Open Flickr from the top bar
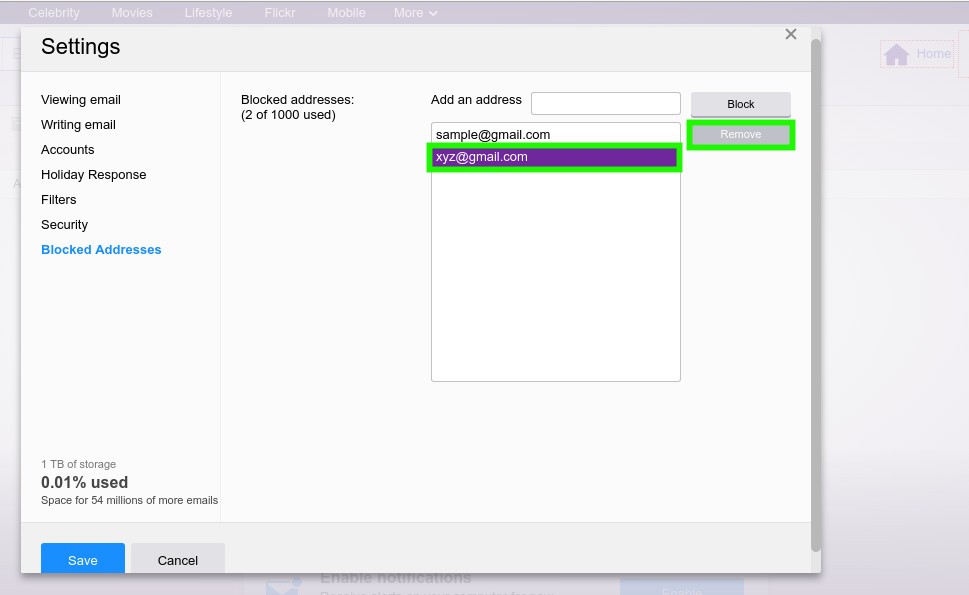This screenshot has width=969, height=595. pos(279,12)
